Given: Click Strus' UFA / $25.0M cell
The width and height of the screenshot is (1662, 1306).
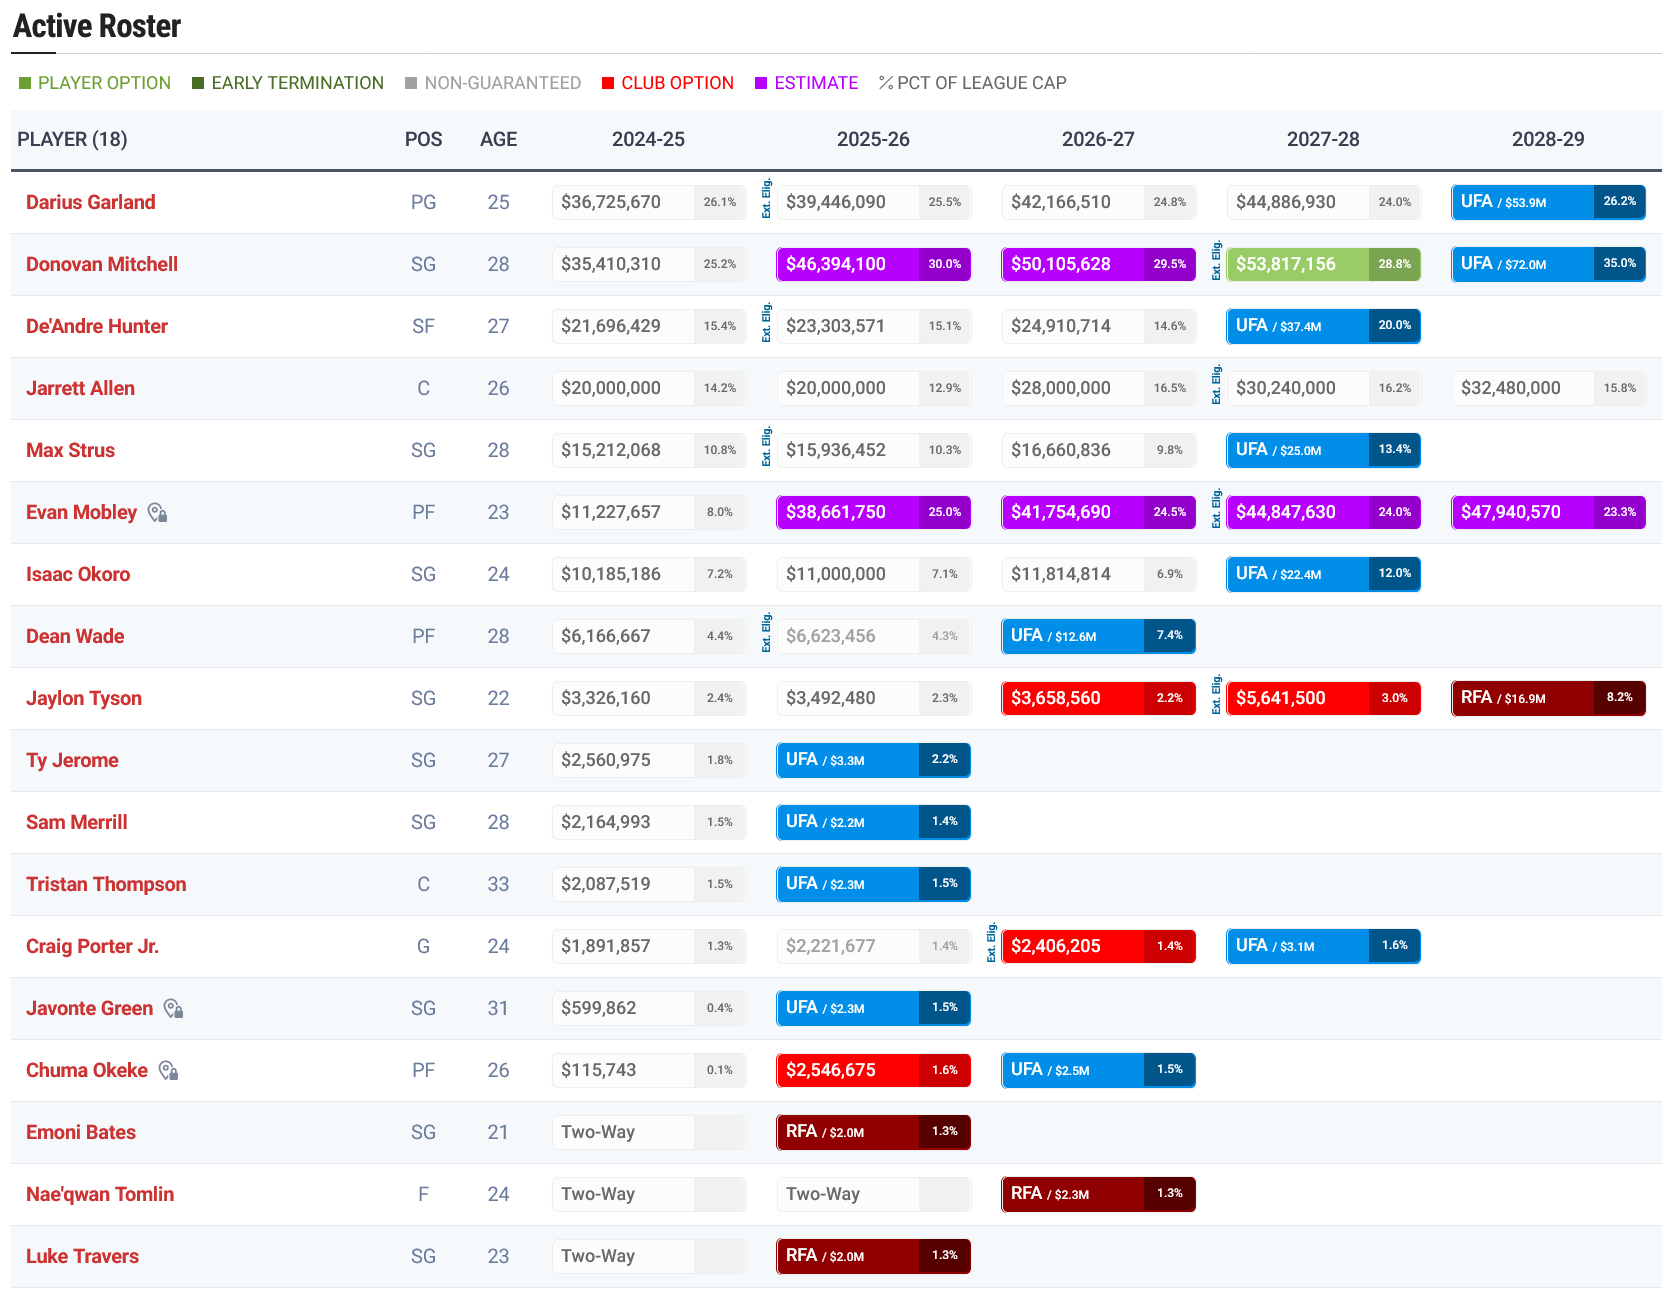Looking at the screenshot, I should click(1323, 450).
